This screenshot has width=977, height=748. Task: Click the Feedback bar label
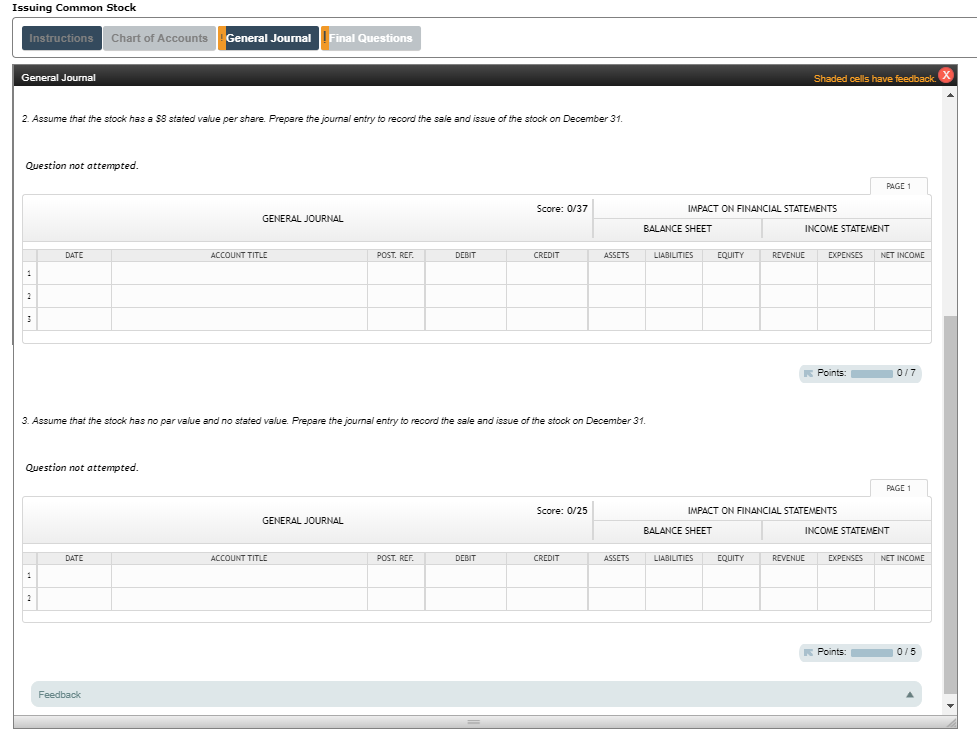pos(58,694)
